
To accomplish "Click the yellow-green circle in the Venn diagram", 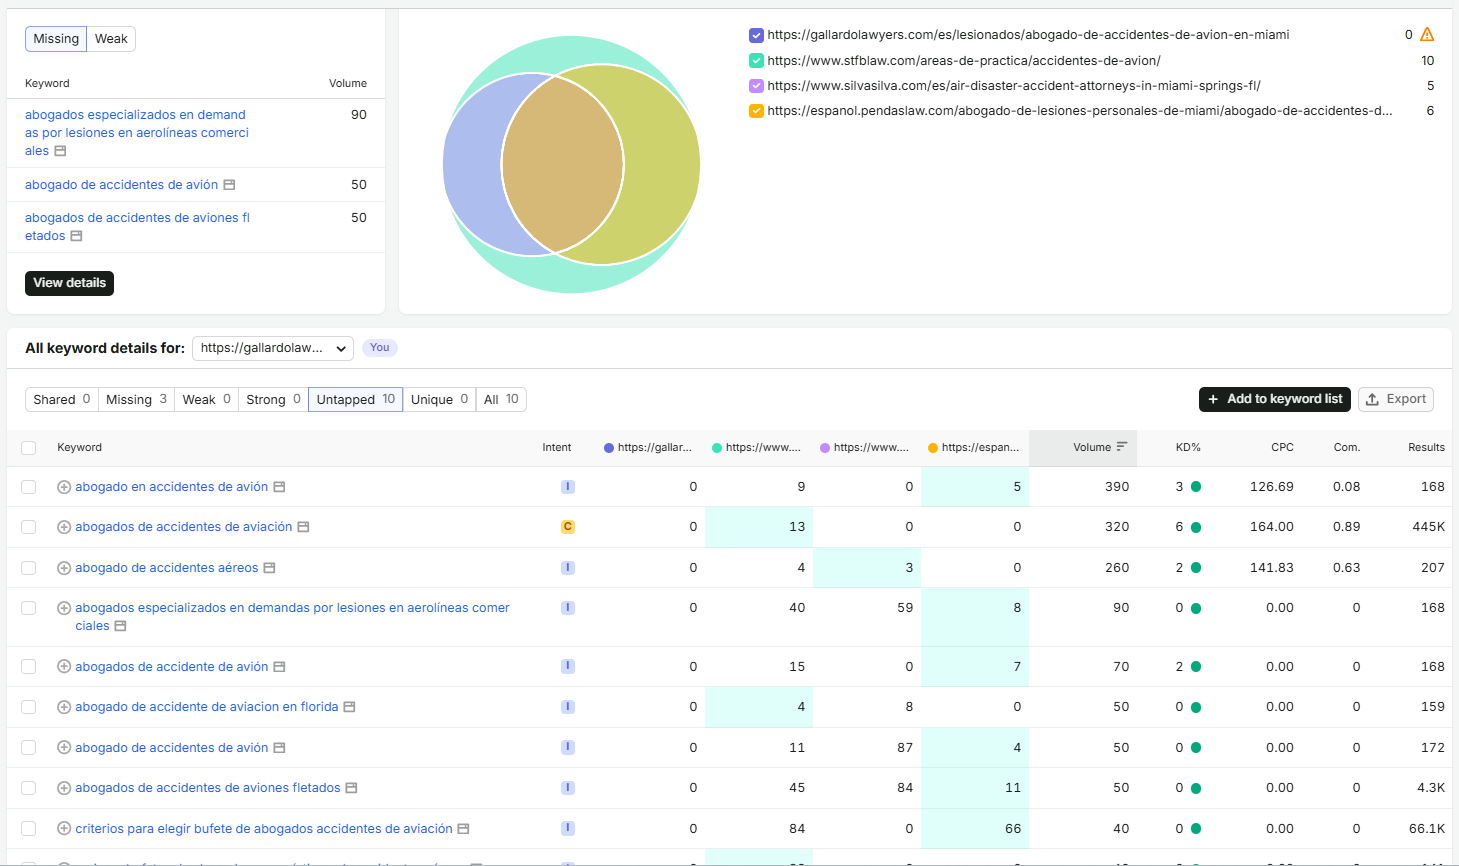I will (662, 165).
